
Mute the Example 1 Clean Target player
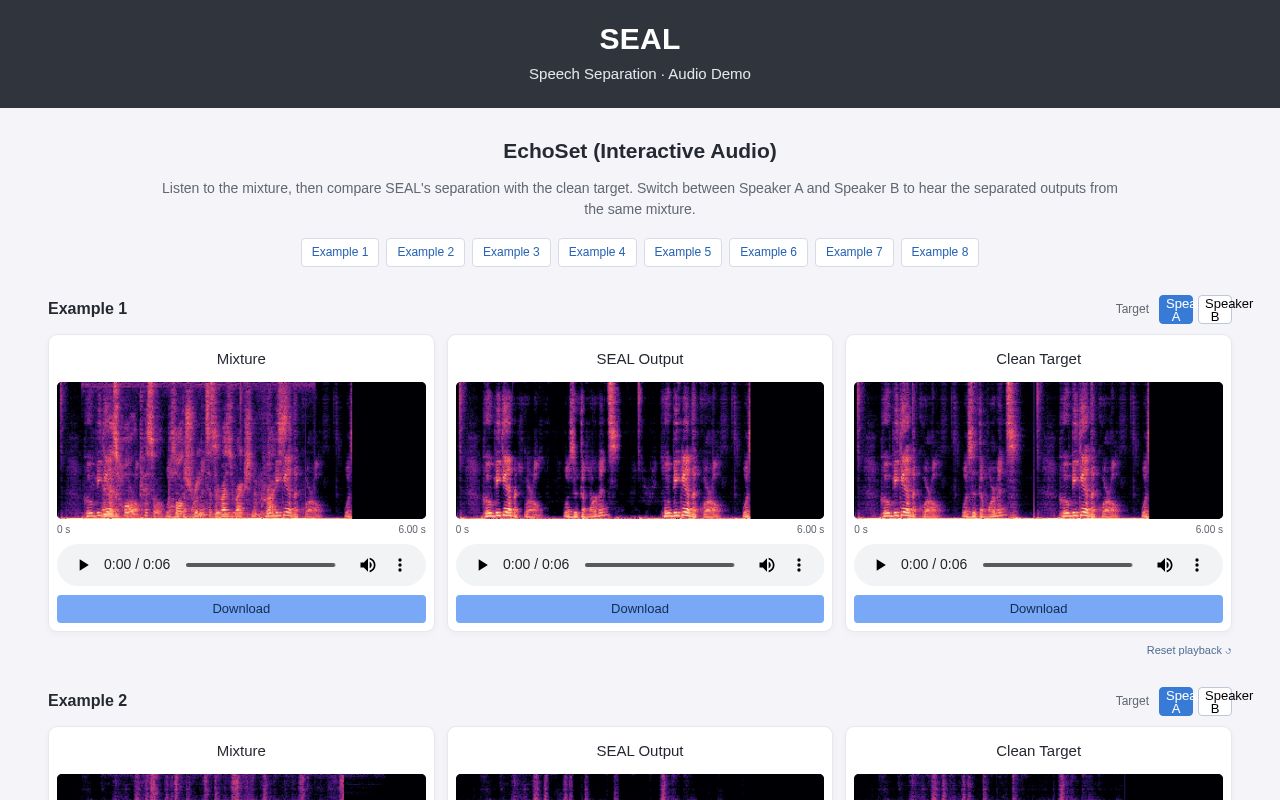tap(1165, 565)
